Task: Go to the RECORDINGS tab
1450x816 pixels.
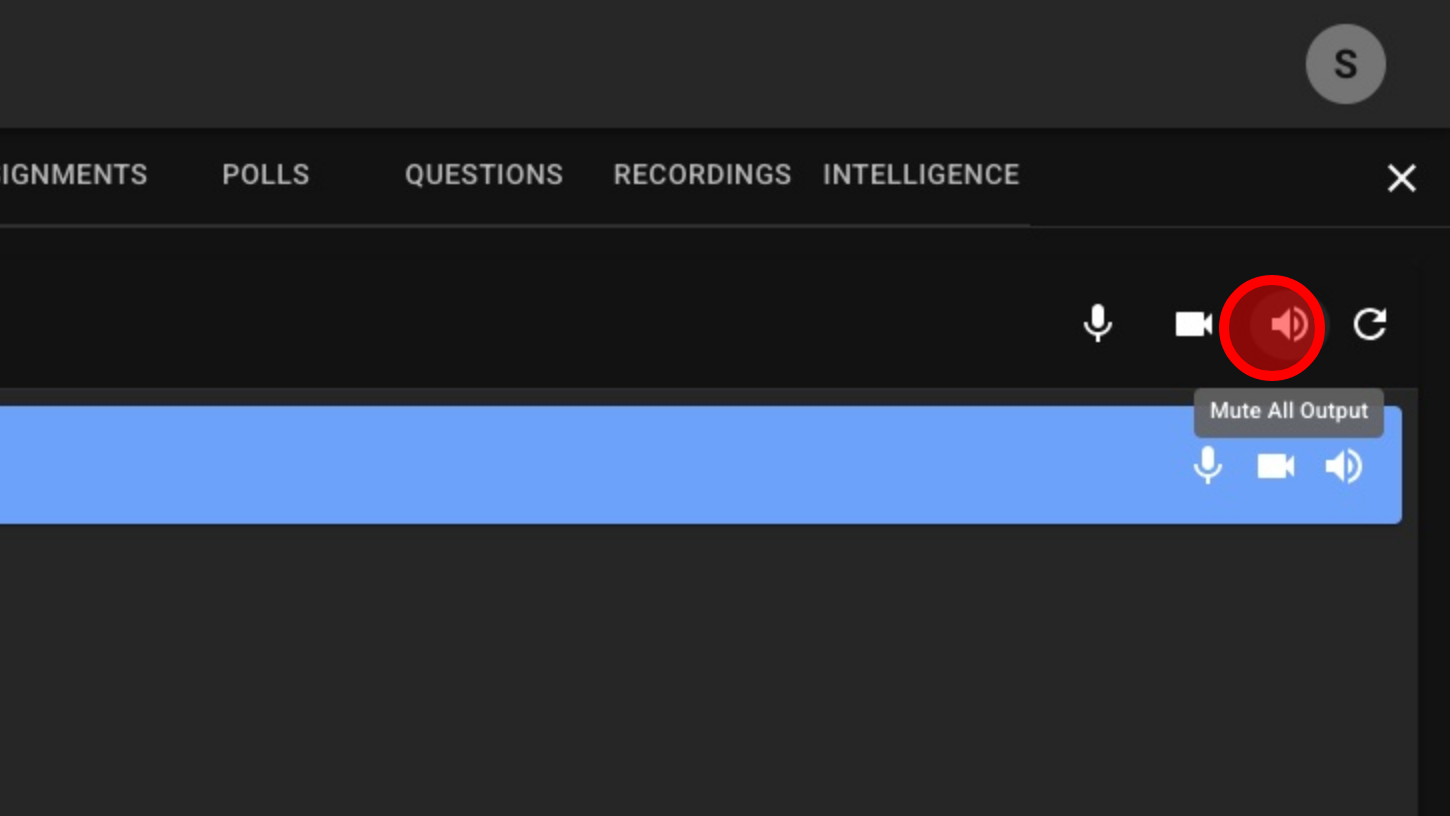Action: click(702, 175)
